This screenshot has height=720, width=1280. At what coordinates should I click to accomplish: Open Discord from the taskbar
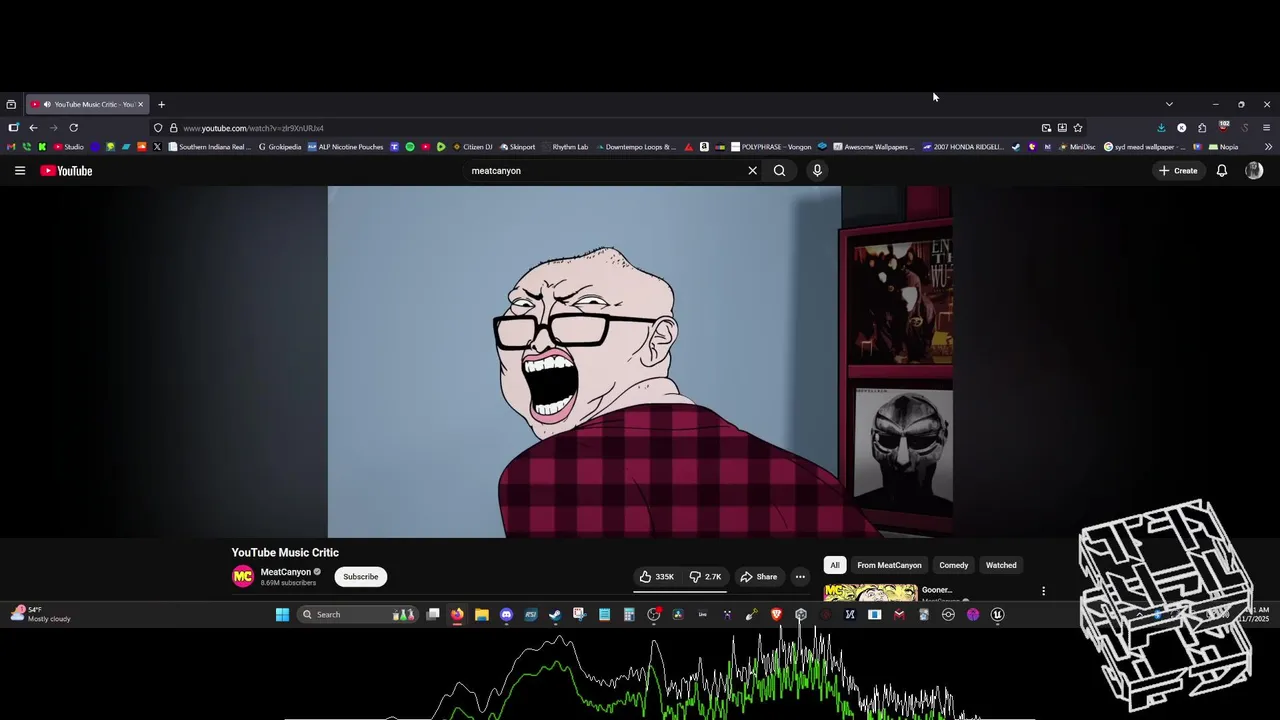click(506, 615)
